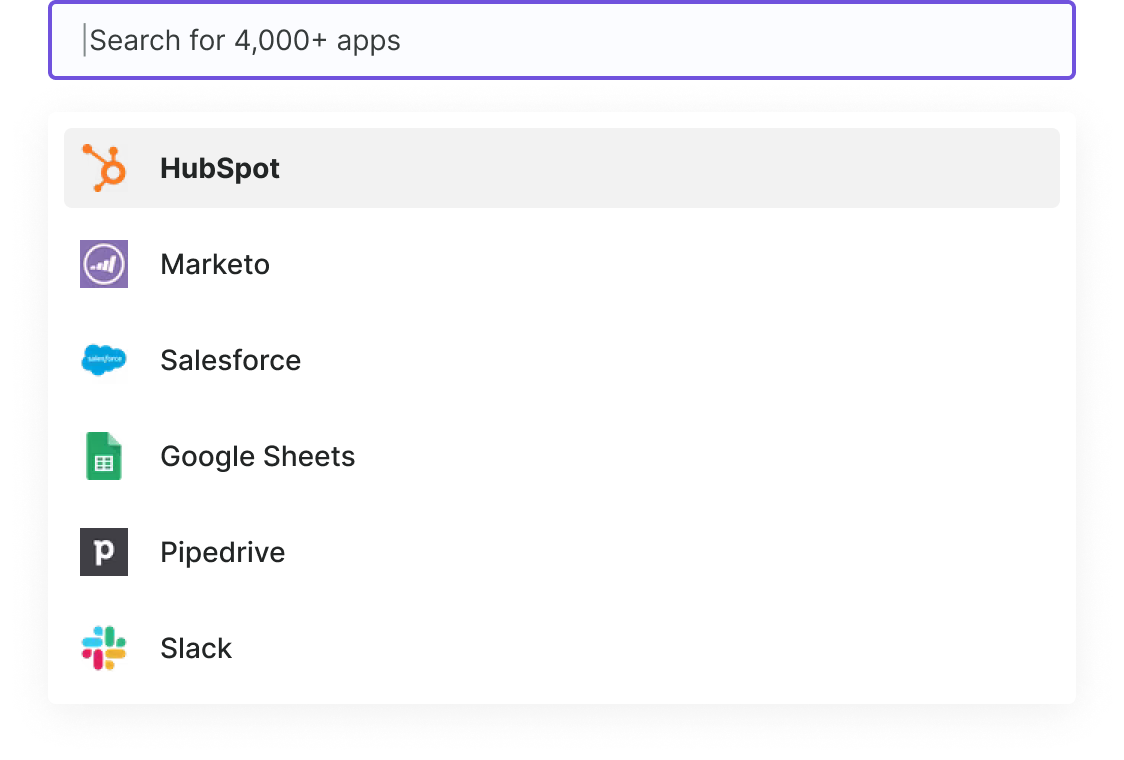Click the "Google Sheets" text label
The width and height of the screenshot is (1124, 760).
[x=257, y=457]
